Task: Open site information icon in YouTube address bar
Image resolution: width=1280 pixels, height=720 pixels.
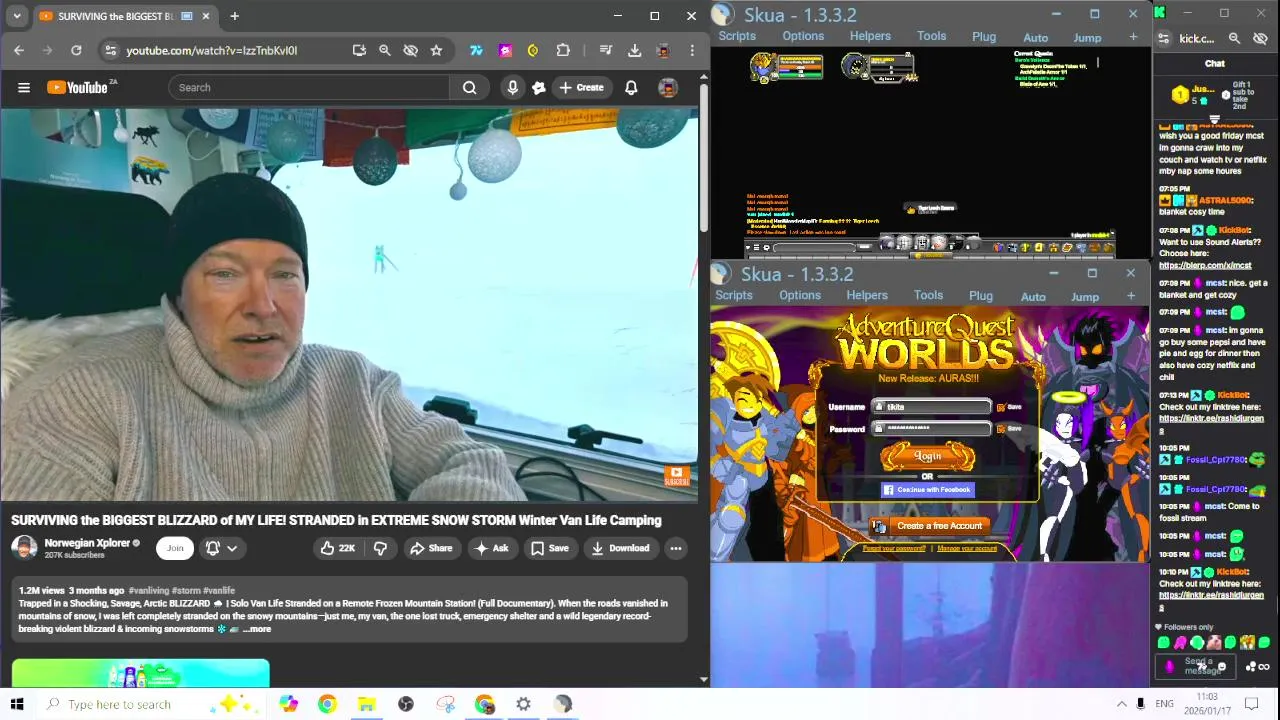Action: pos(110,50)
